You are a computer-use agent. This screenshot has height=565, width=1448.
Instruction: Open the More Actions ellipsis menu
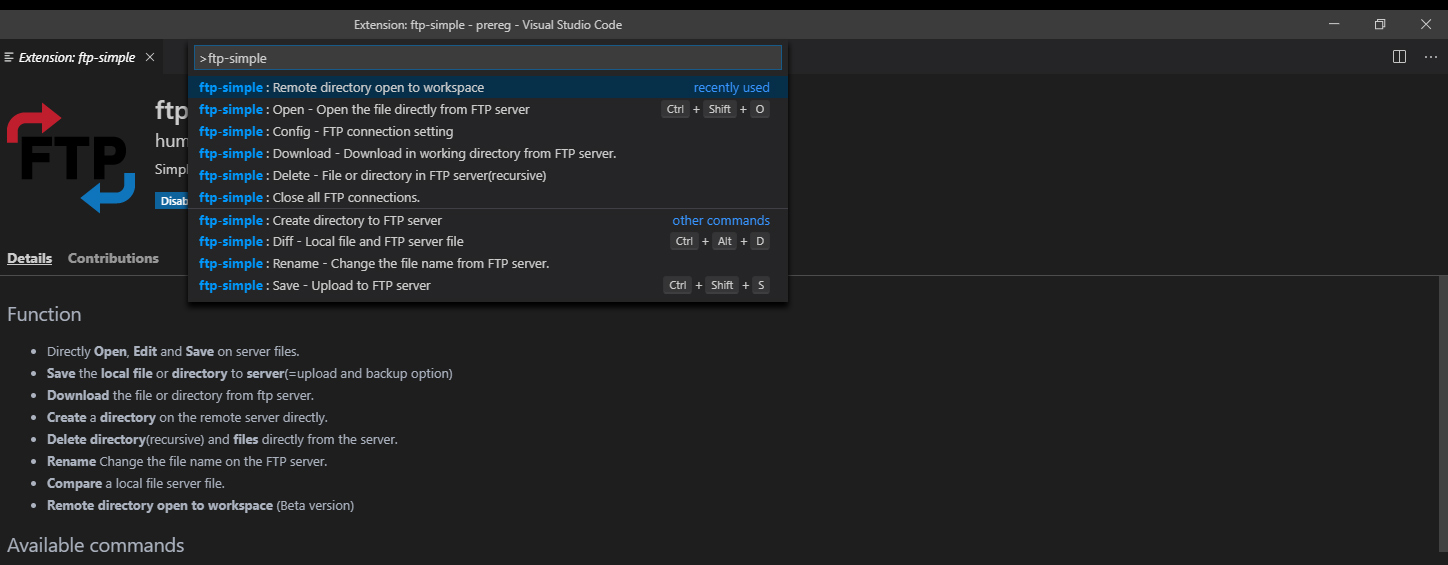(x=1431, y=57)
